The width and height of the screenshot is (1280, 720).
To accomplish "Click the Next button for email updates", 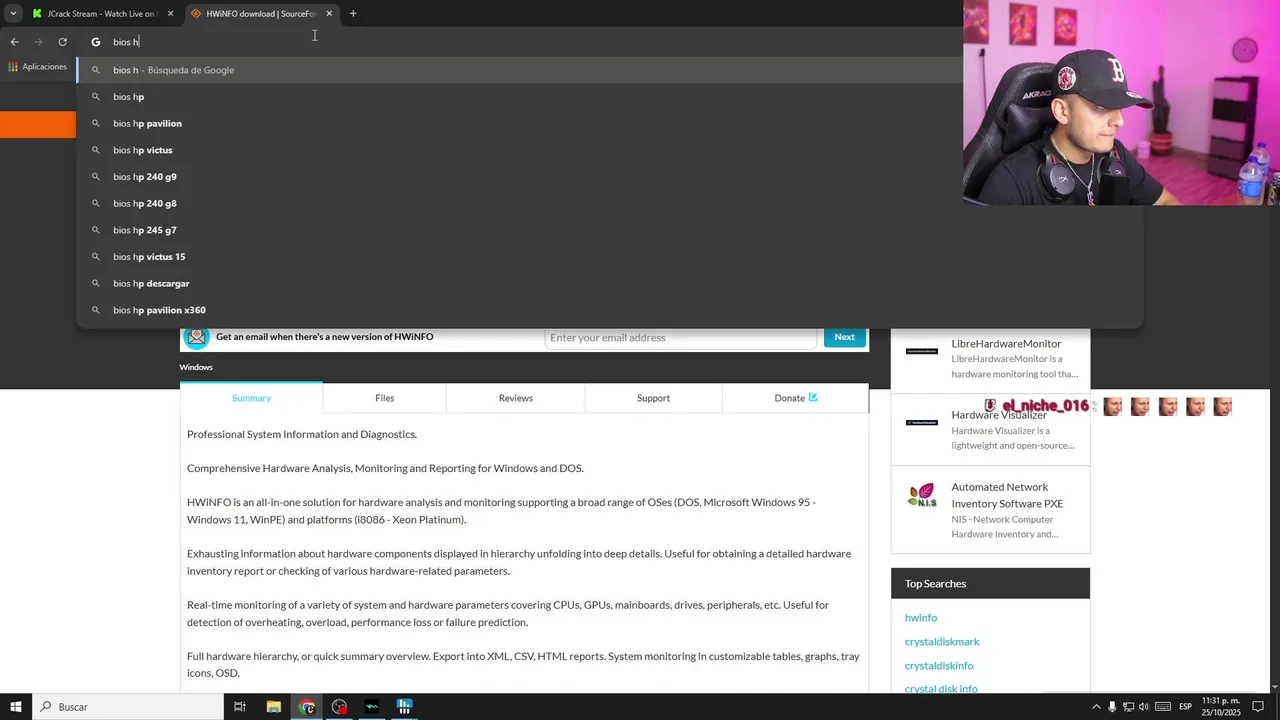I will click(845, 337).
